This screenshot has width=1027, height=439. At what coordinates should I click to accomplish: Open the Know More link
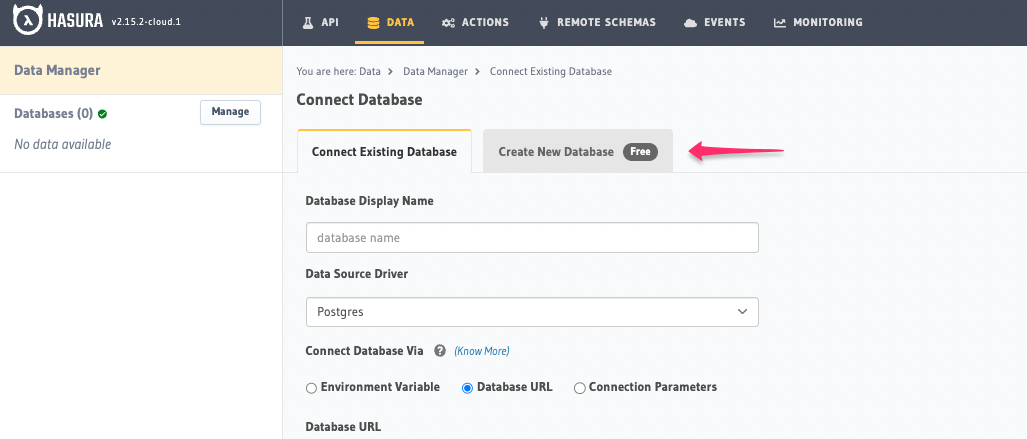482,351
